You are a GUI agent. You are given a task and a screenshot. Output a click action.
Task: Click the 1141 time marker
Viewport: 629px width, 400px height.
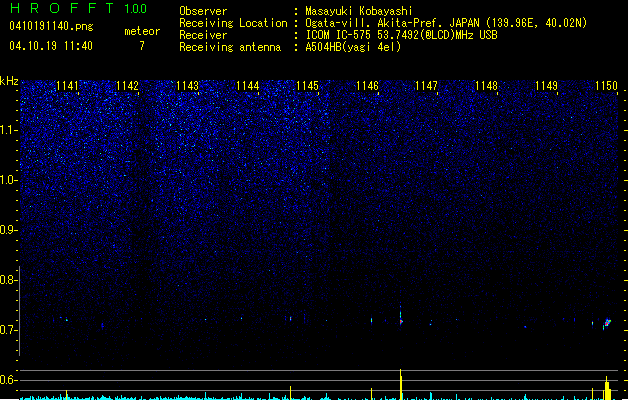tap(67, 86)
